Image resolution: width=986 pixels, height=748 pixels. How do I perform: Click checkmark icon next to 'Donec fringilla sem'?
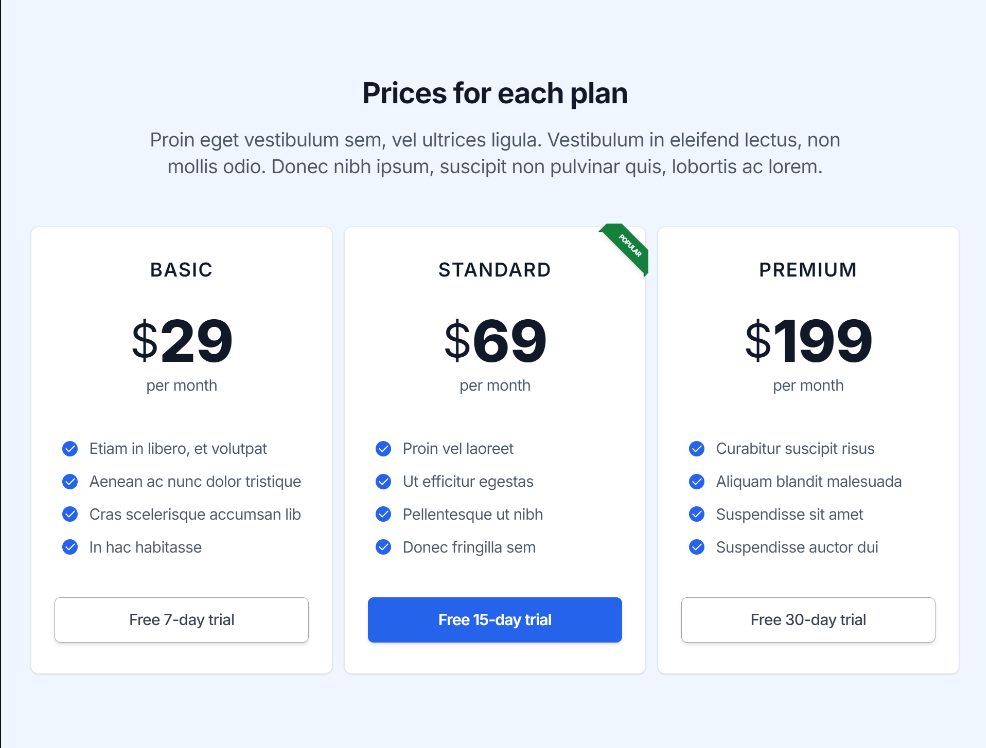(x=383, y=547)
